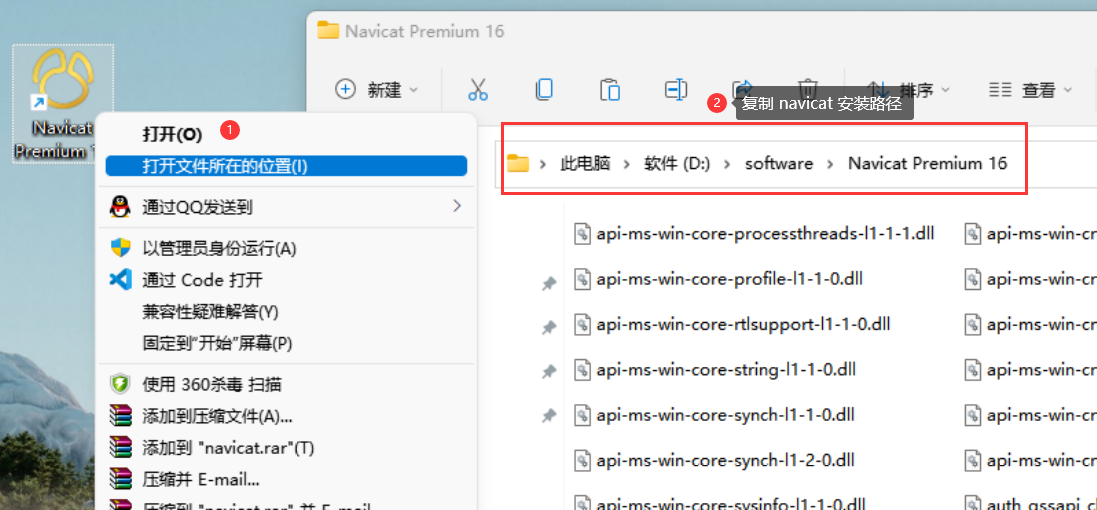Click the QQ penguin icon in context menu

tap(120, 206)
